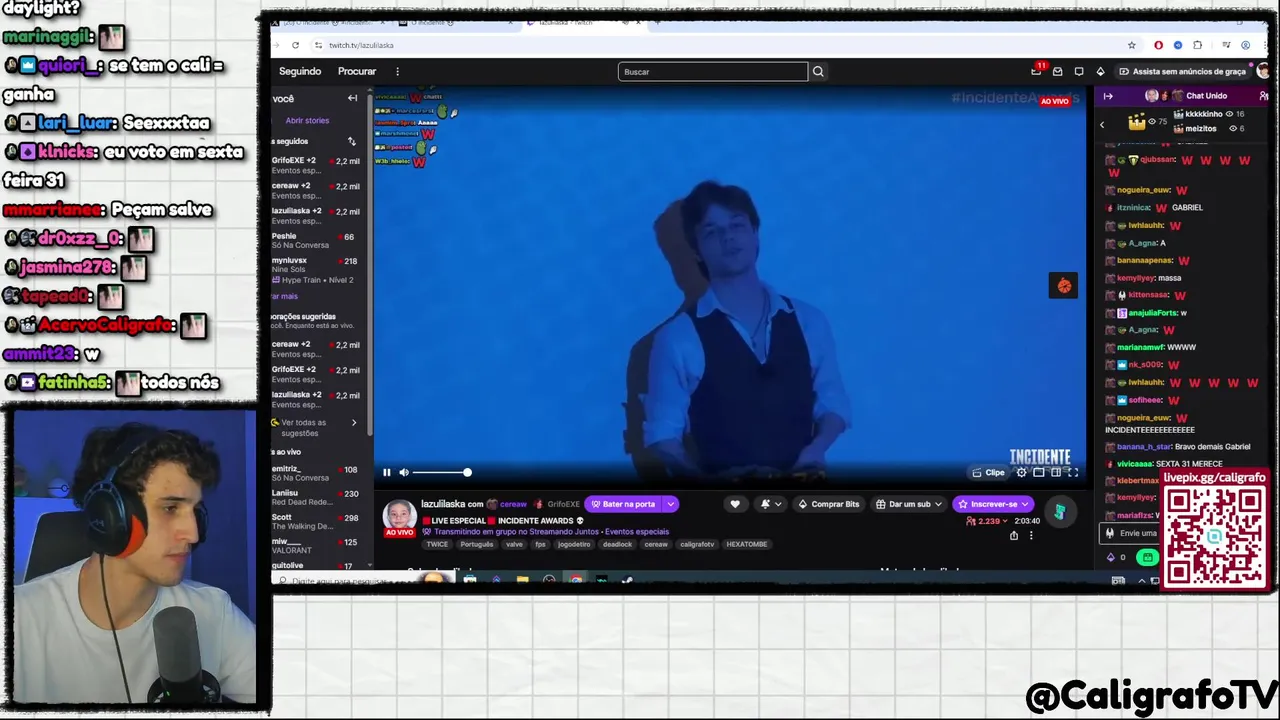Viewport: 1280px width, 720px height.
Task: Open the Procurar tab
Action: 357,71
